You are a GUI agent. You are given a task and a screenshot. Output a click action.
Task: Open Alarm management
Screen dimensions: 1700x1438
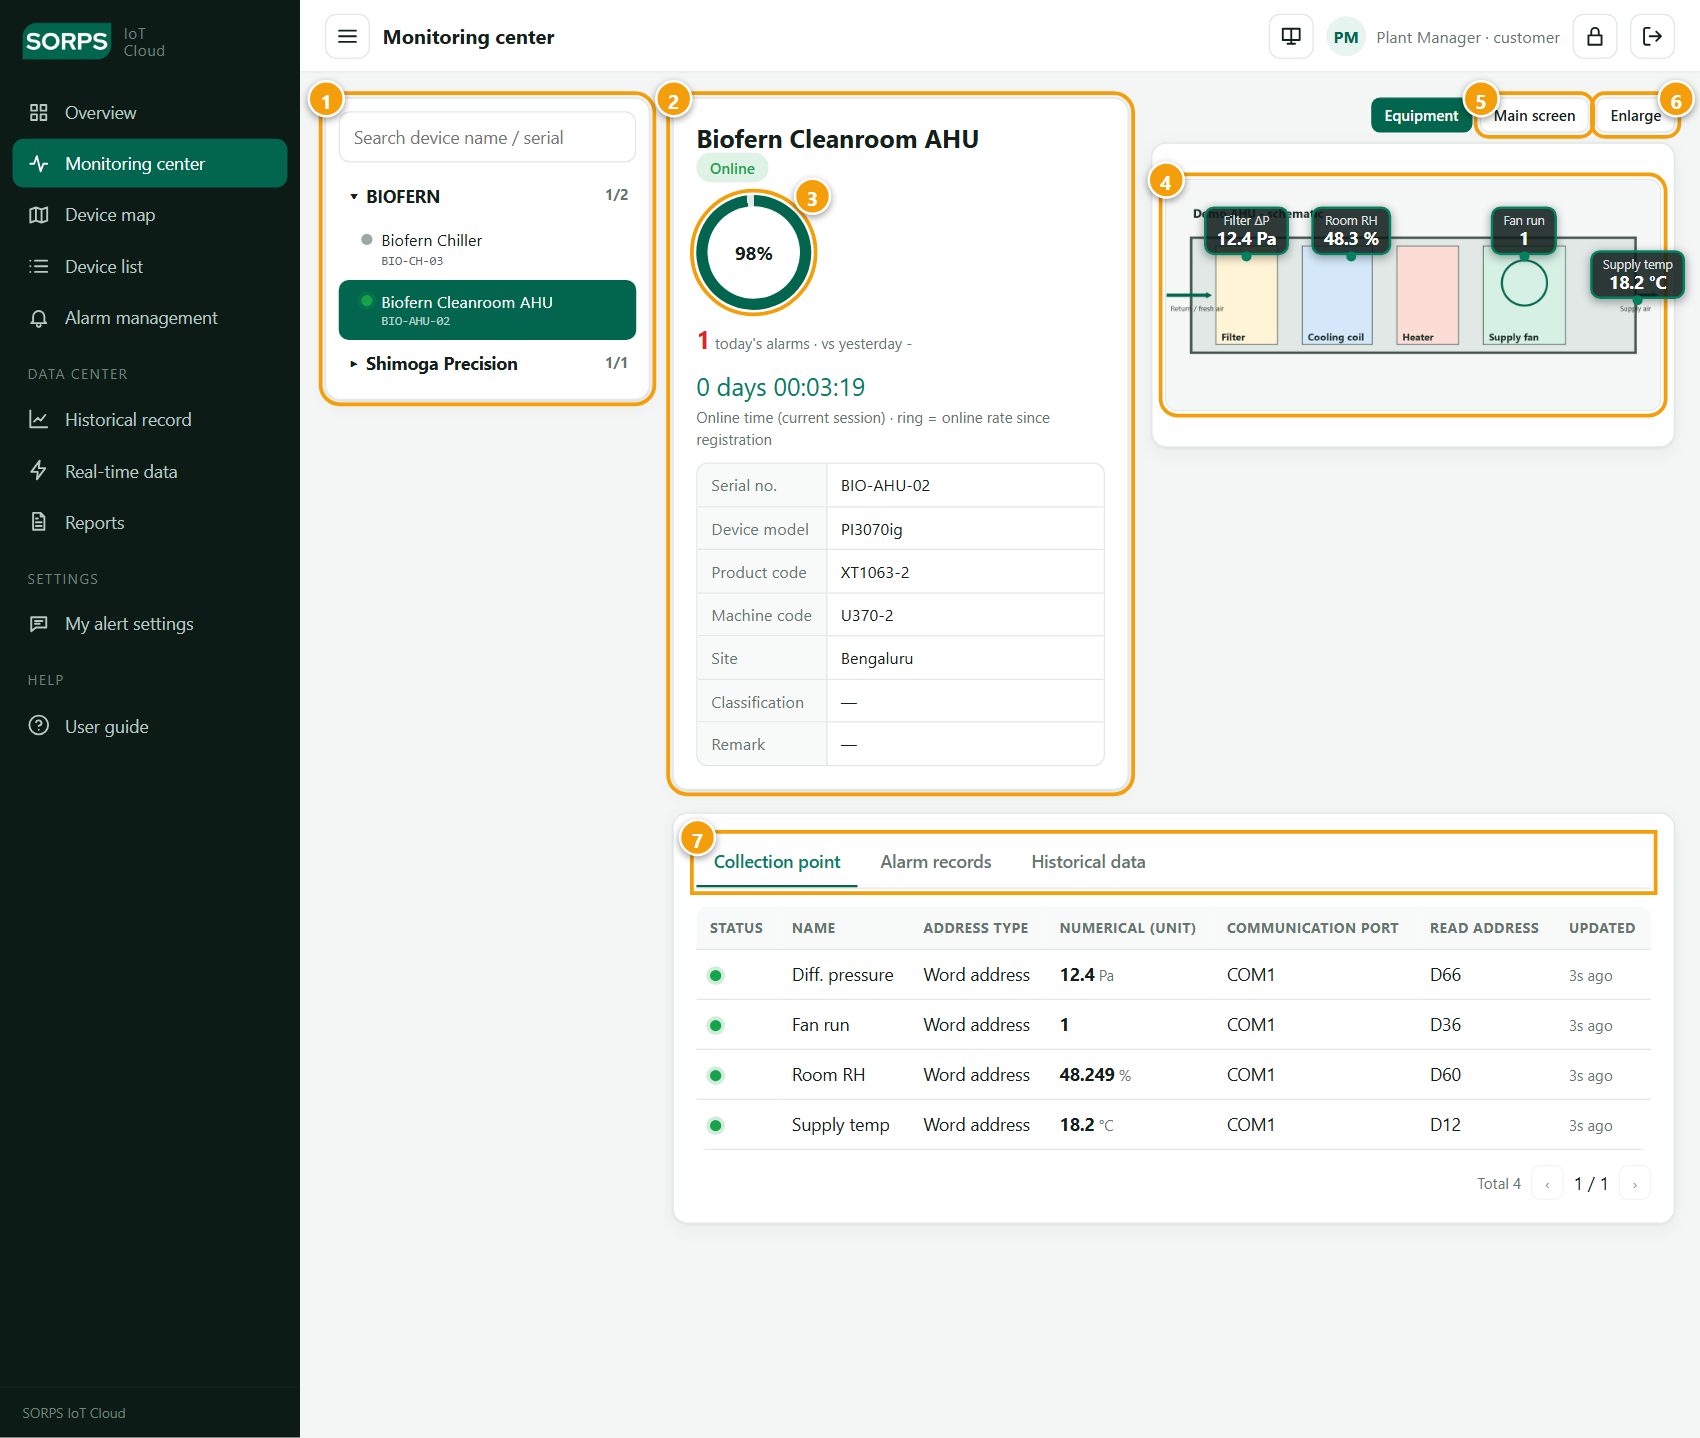(150, 318)
